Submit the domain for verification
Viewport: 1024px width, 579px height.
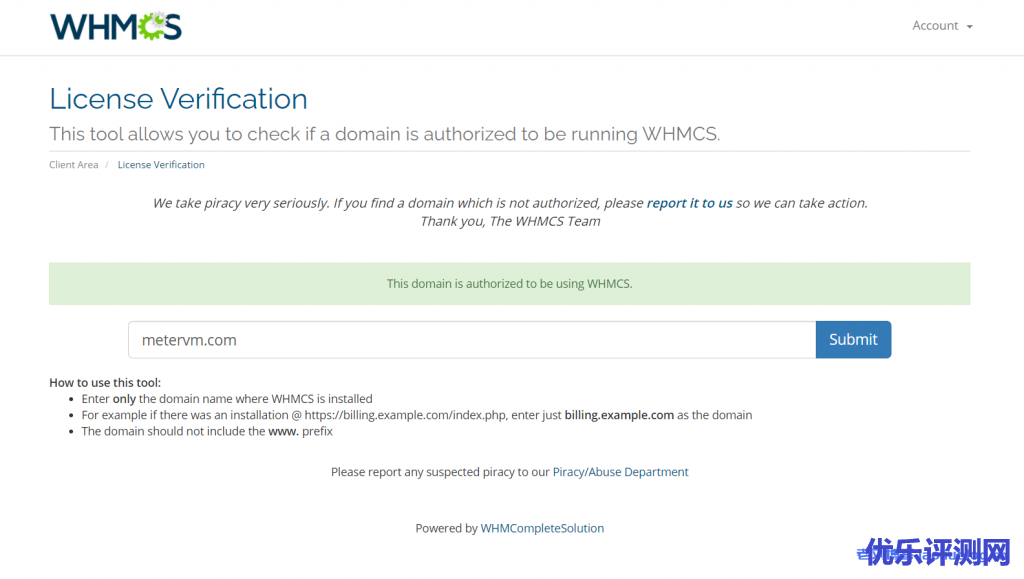pyautogui.click(x=853, y=339)
